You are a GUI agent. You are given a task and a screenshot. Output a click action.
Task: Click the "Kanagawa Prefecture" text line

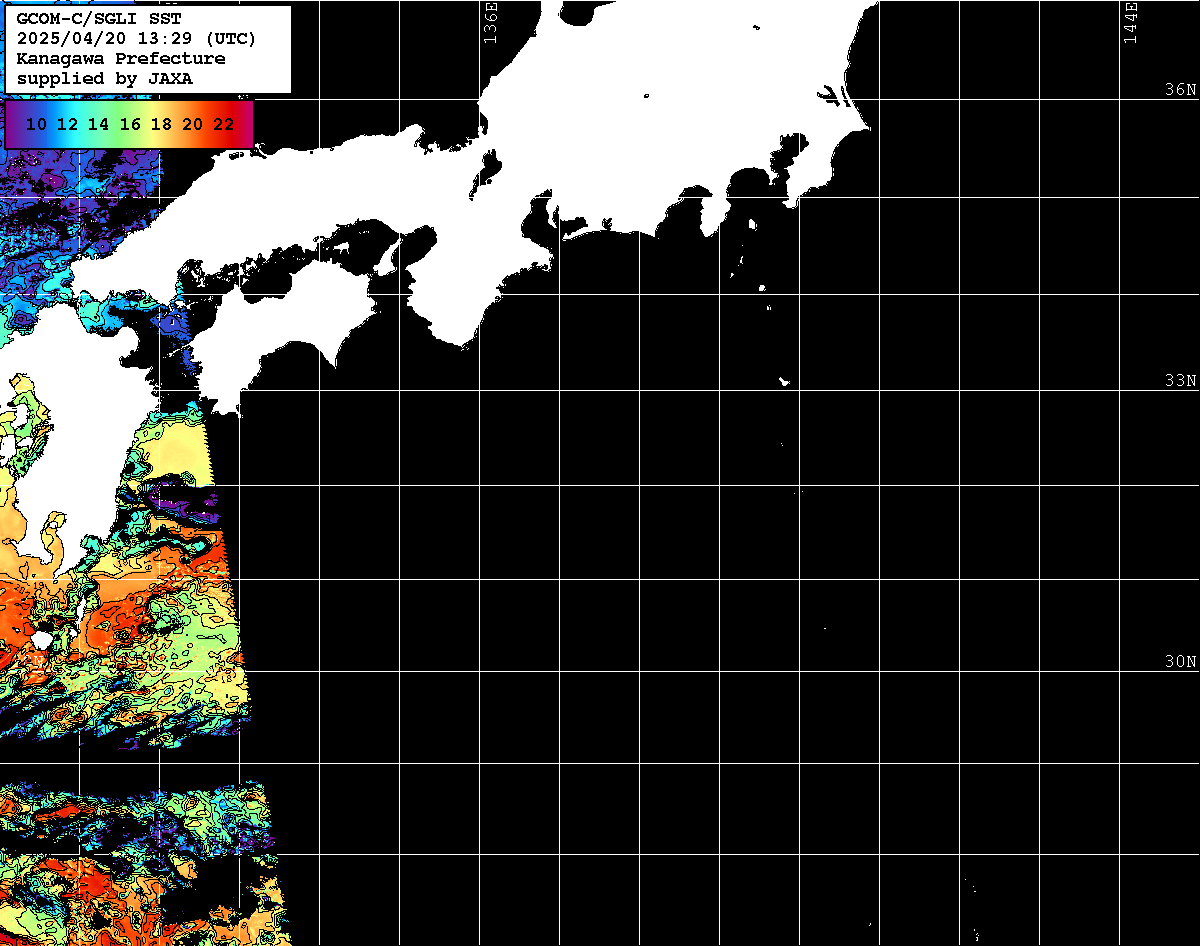coord(122,59)
